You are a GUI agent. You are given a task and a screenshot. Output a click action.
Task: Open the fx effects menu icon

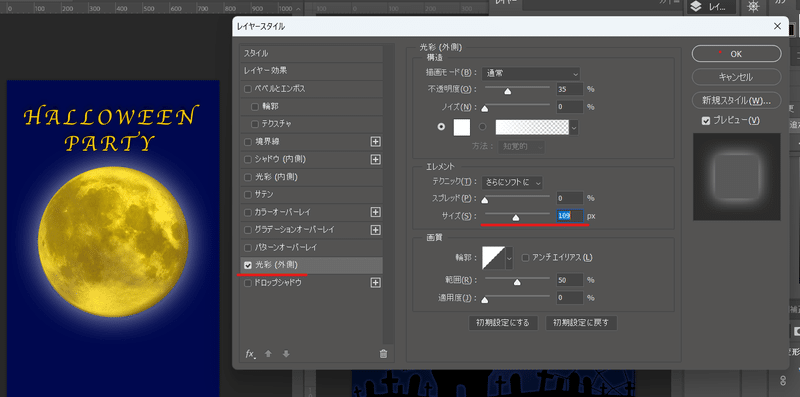[250, 354]
